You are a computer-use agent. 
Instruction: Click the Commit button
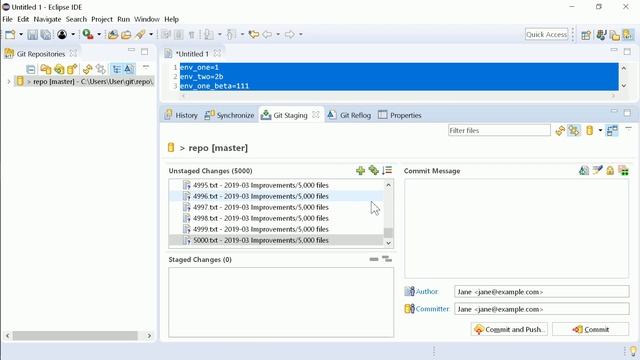tap(591, 329)
